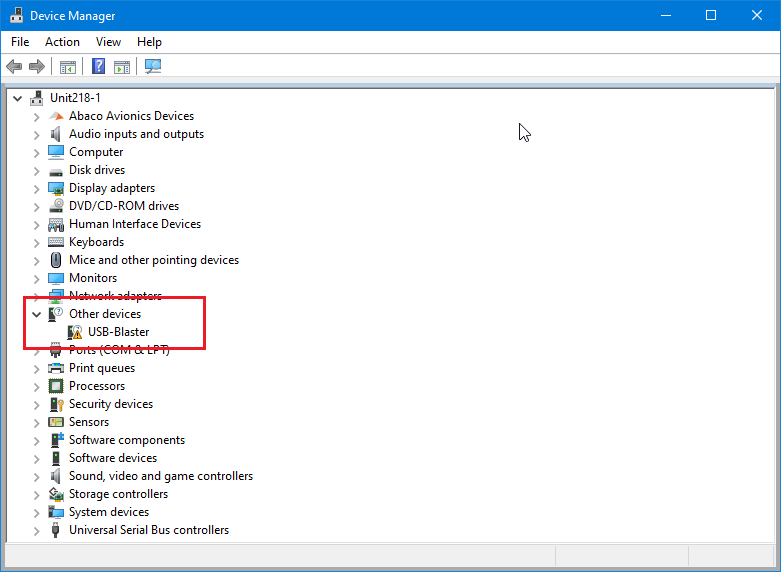781x572 pixels.
Task: Collapse the Unit218-1 root node
Action: coord(18,98)
